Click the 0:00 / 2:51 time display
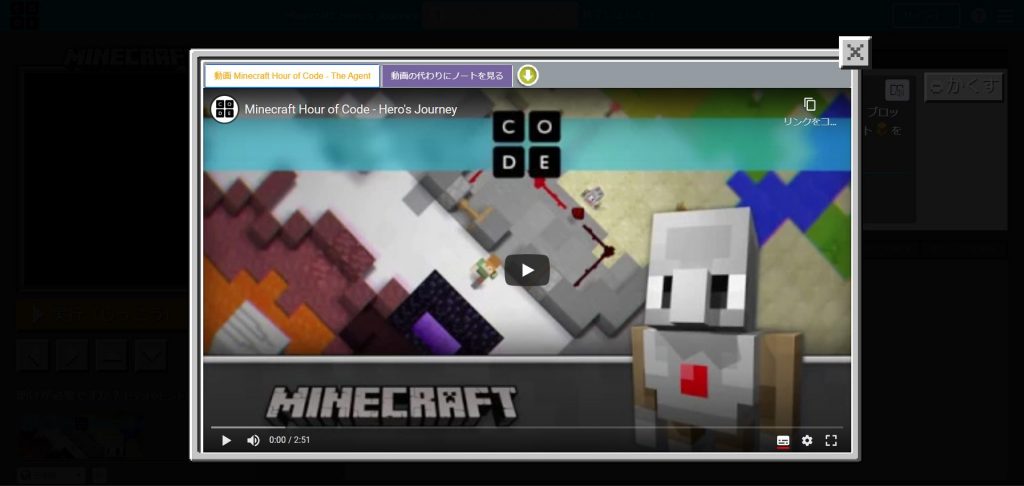This screenshot has width=1024, height=486. (289, 440)
